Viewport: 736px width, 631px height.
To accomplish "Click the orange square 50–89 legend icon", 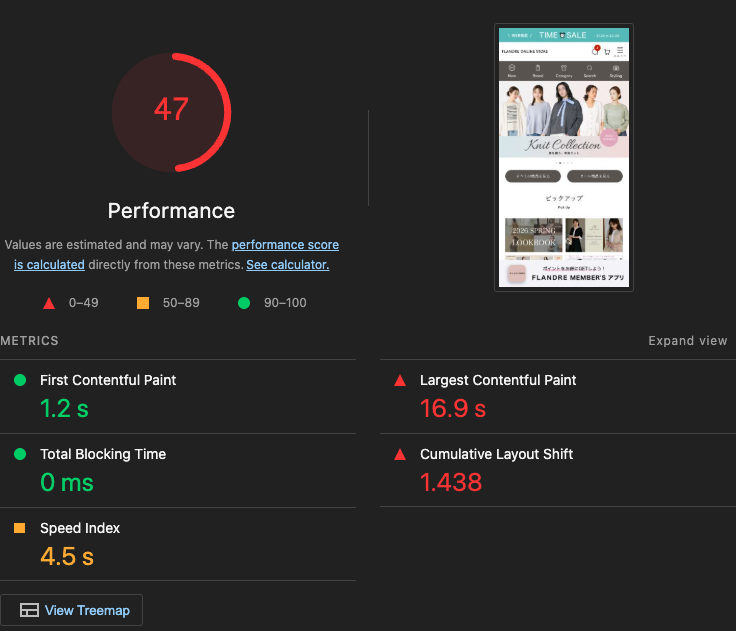I will [x=142, y=303].
